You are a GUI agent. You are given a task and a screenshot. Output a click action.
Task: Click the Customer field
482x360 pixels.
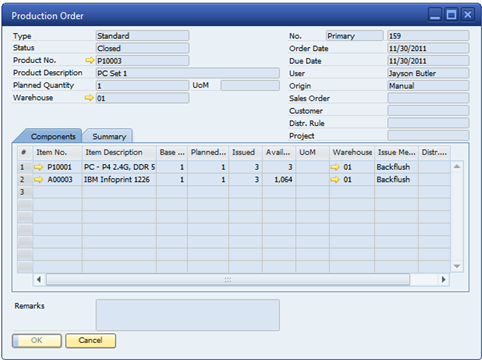click(428, 111)
